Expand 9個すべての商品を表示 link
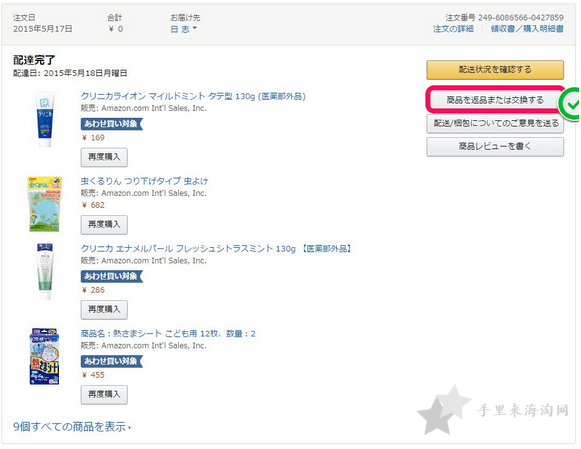 point(72,427)
